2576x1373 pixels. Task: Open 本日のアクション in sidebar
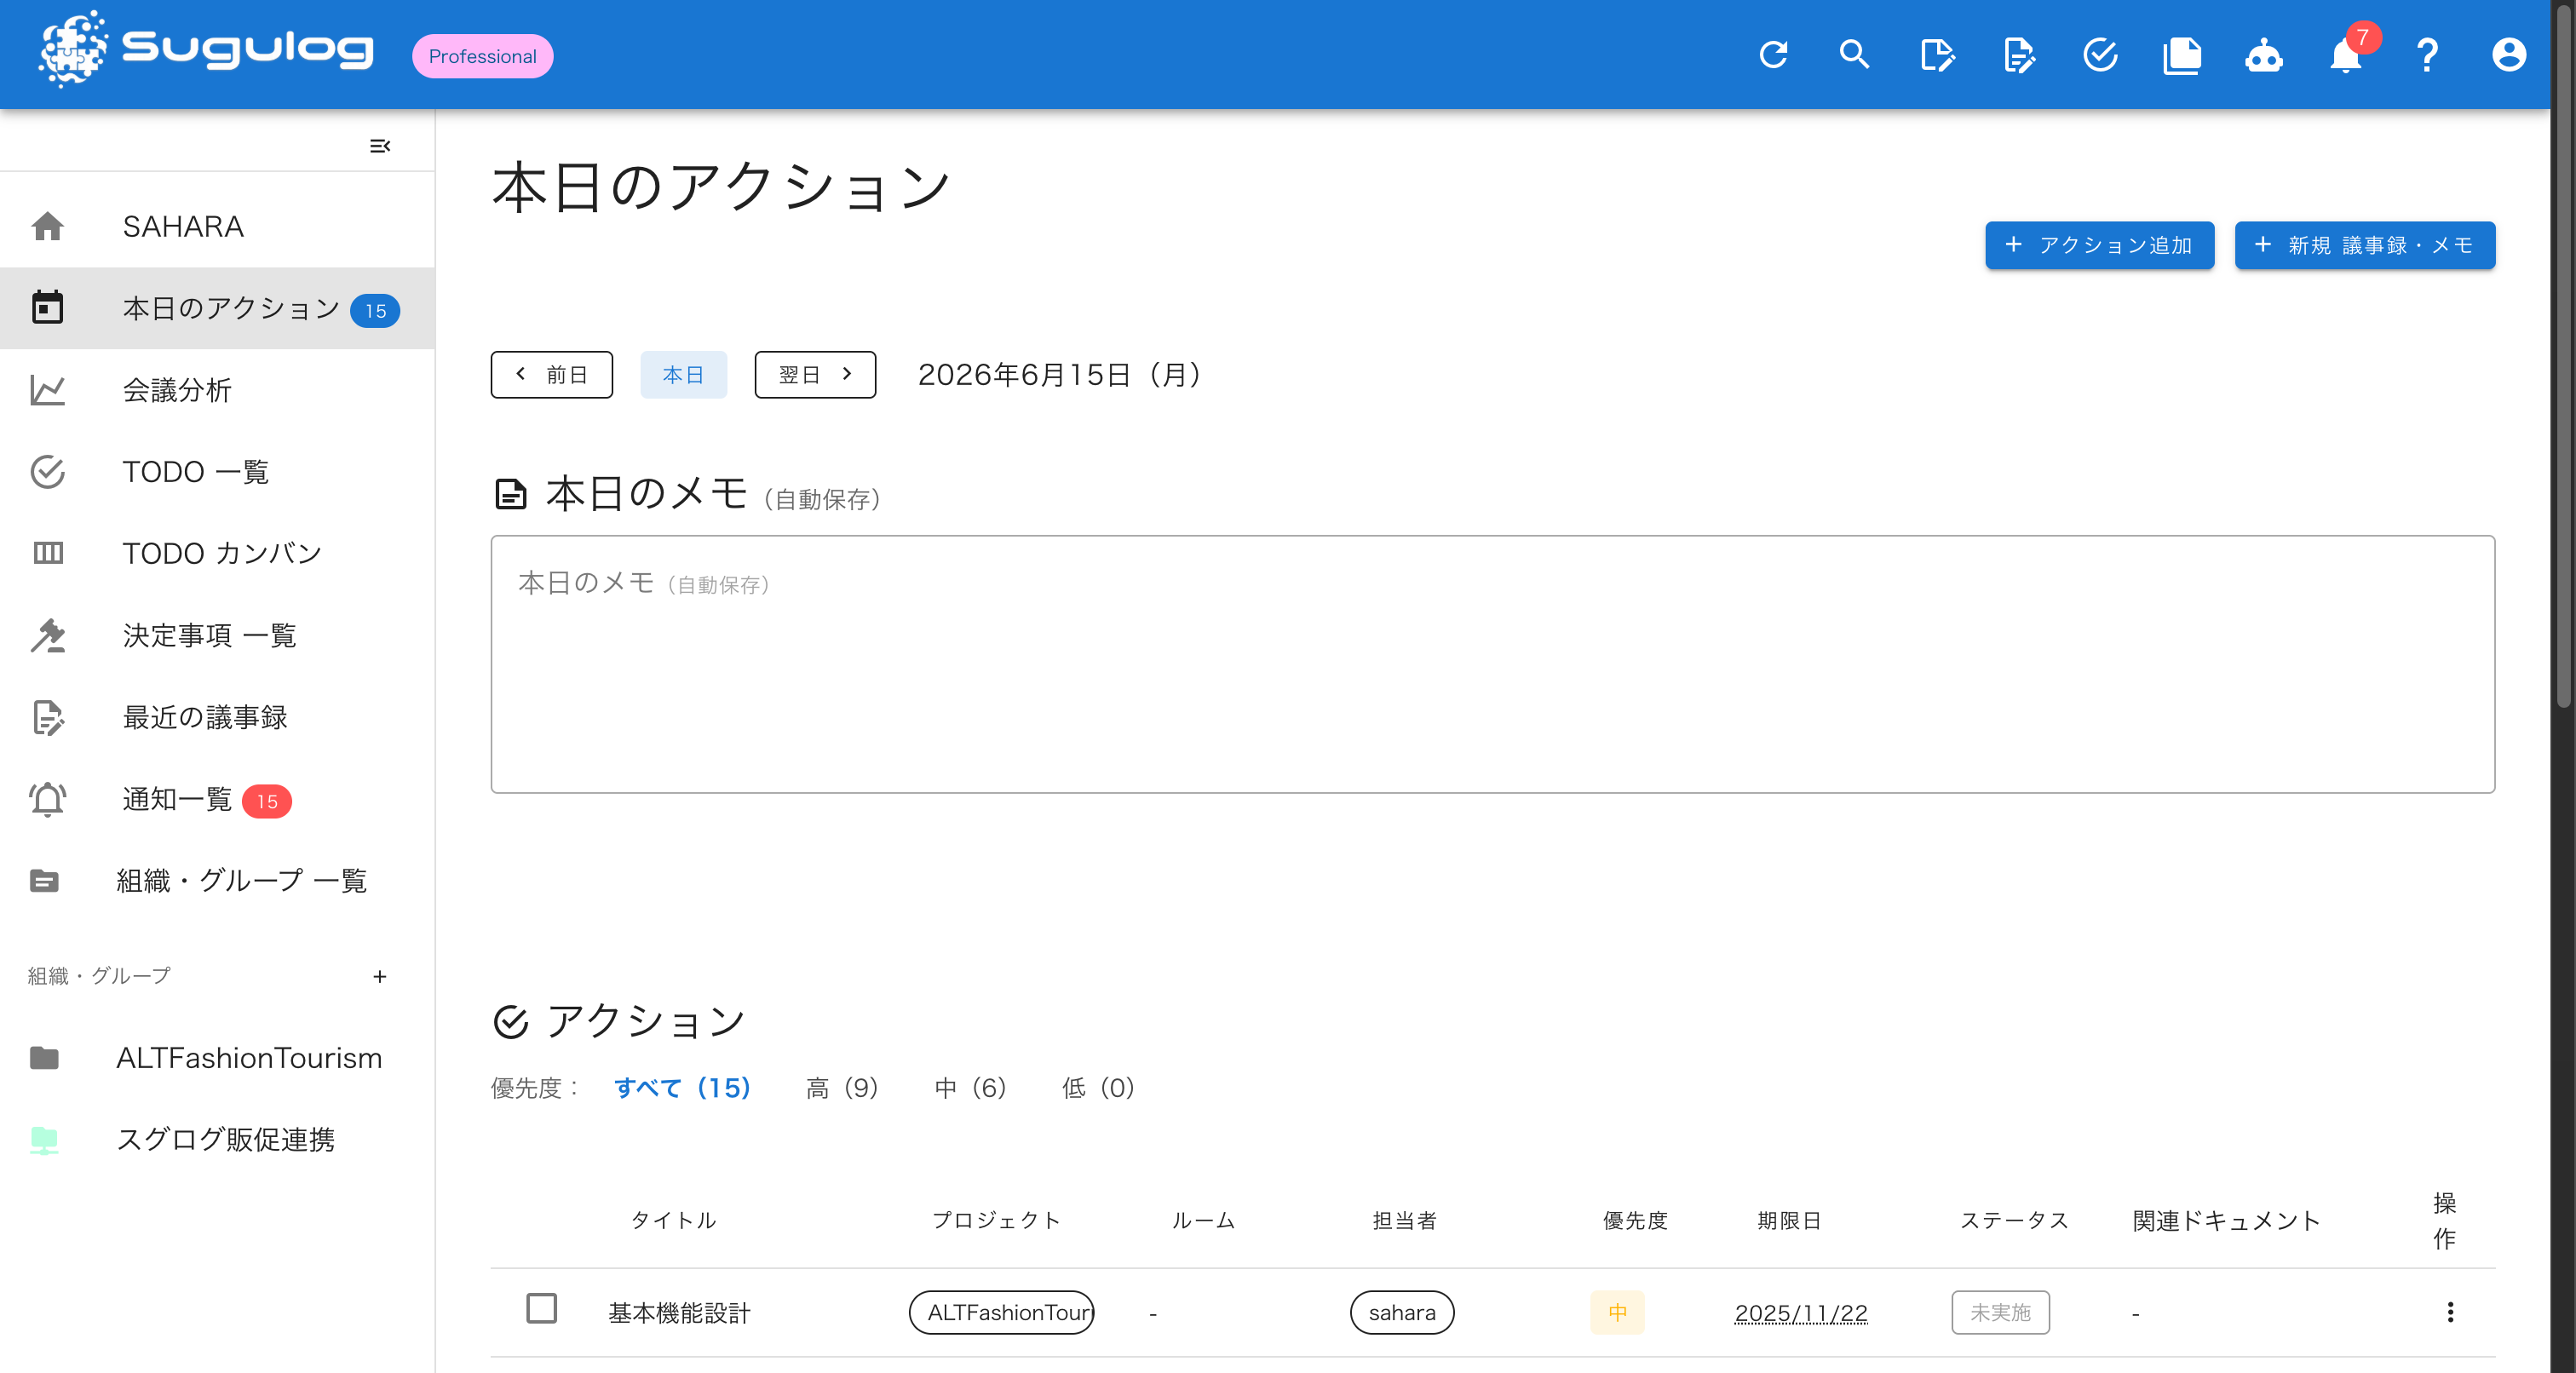click(217, 308)
